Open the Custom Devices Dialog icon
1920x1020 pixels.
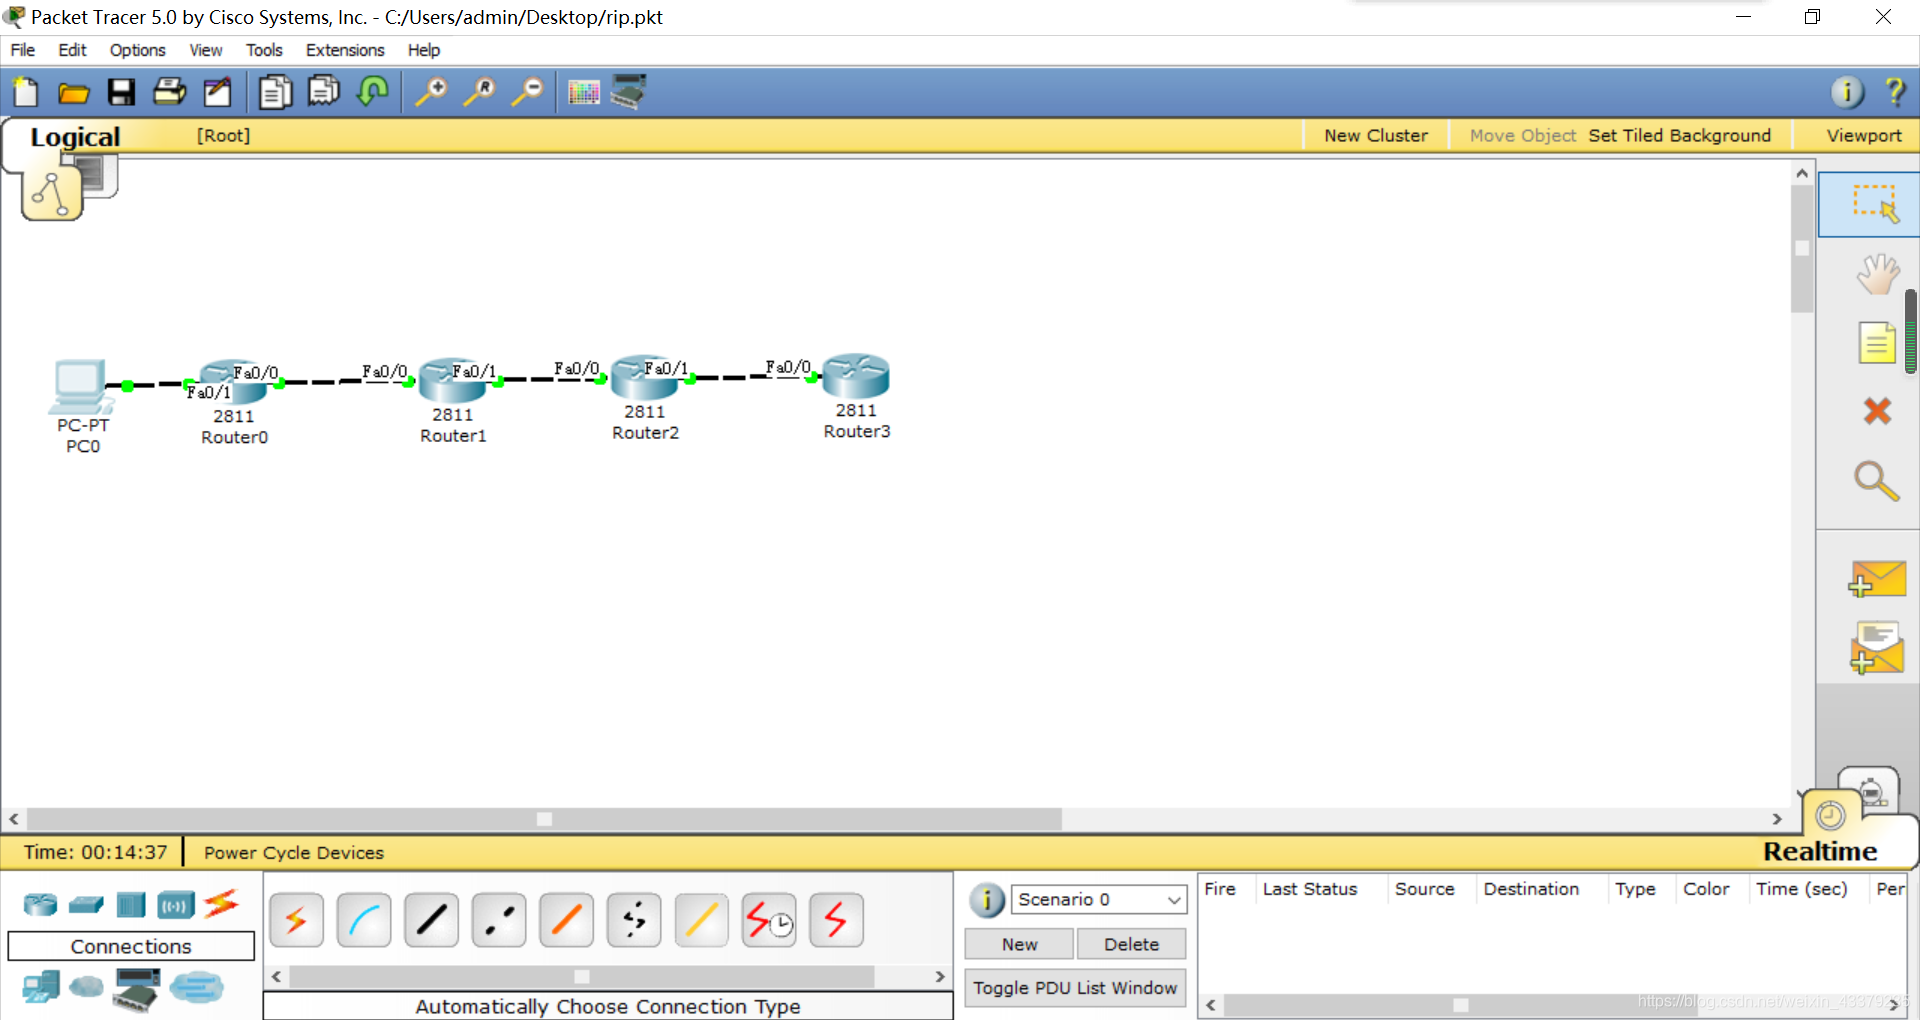(x=629, y=92)
